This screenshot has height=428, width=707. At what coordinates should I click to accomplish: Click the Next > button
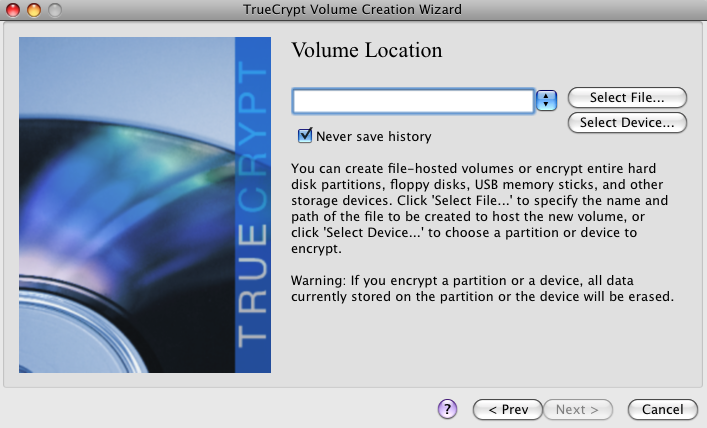tap(578, 410)
